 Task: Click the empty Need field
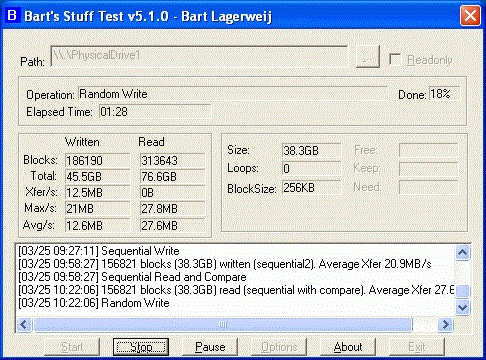pos(428,188)
